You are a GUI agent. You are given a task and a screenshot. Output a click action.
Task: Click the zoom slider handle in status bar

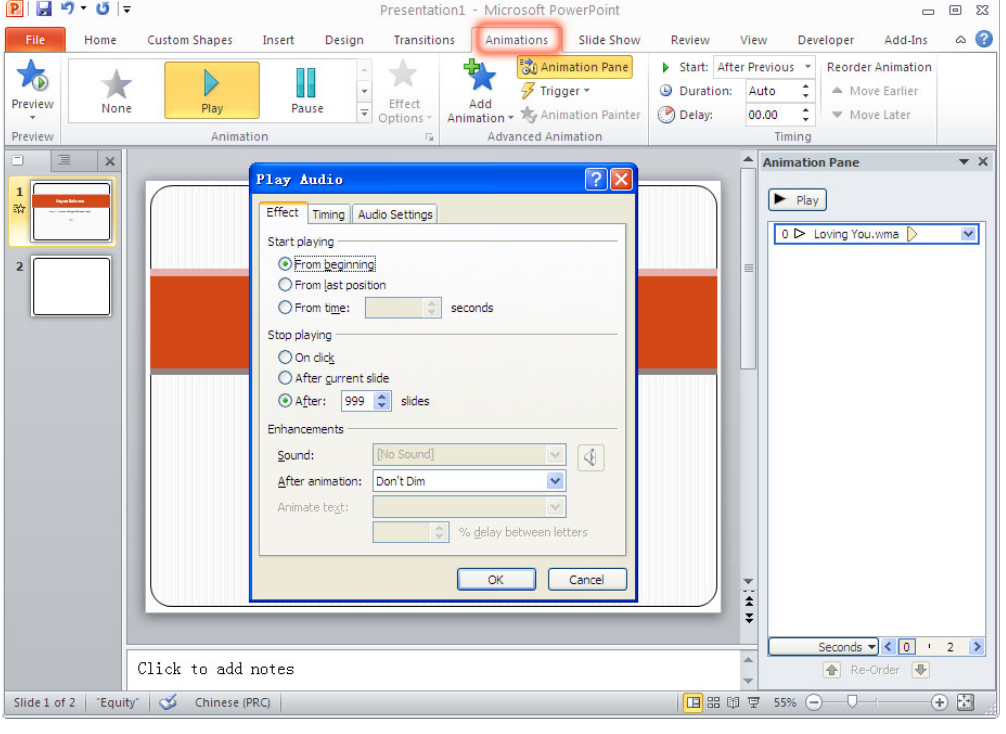(852, 703)
